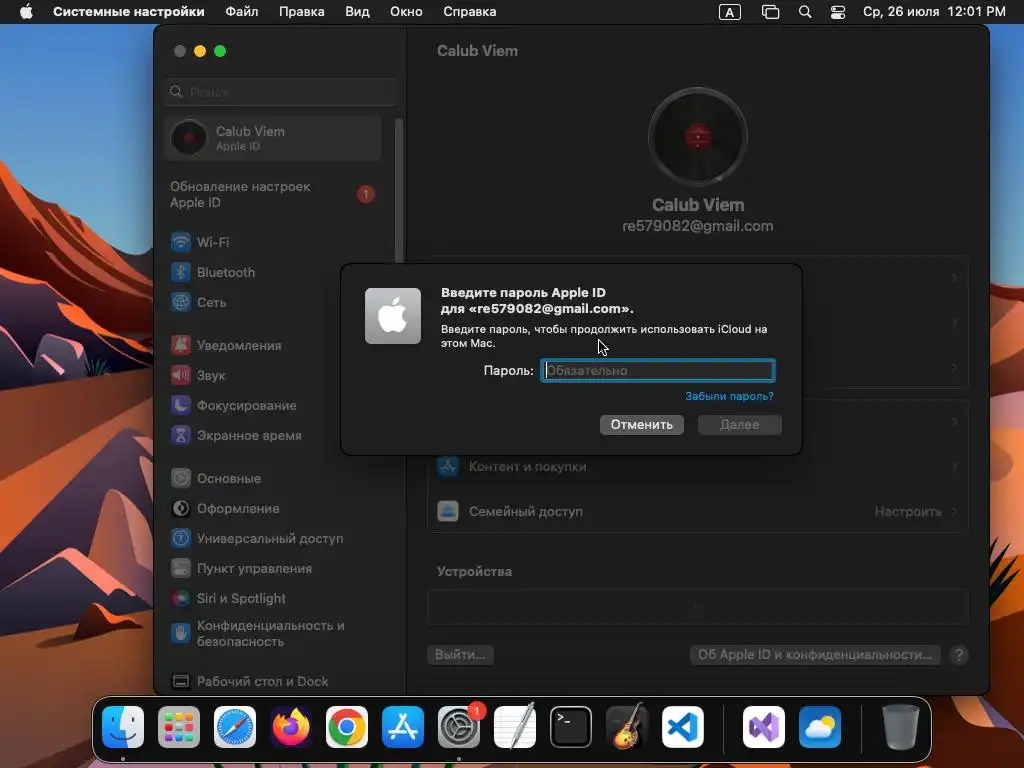Open the Справка menu
The width and height of the screenshot is (1024, 768).
point(470,12)
